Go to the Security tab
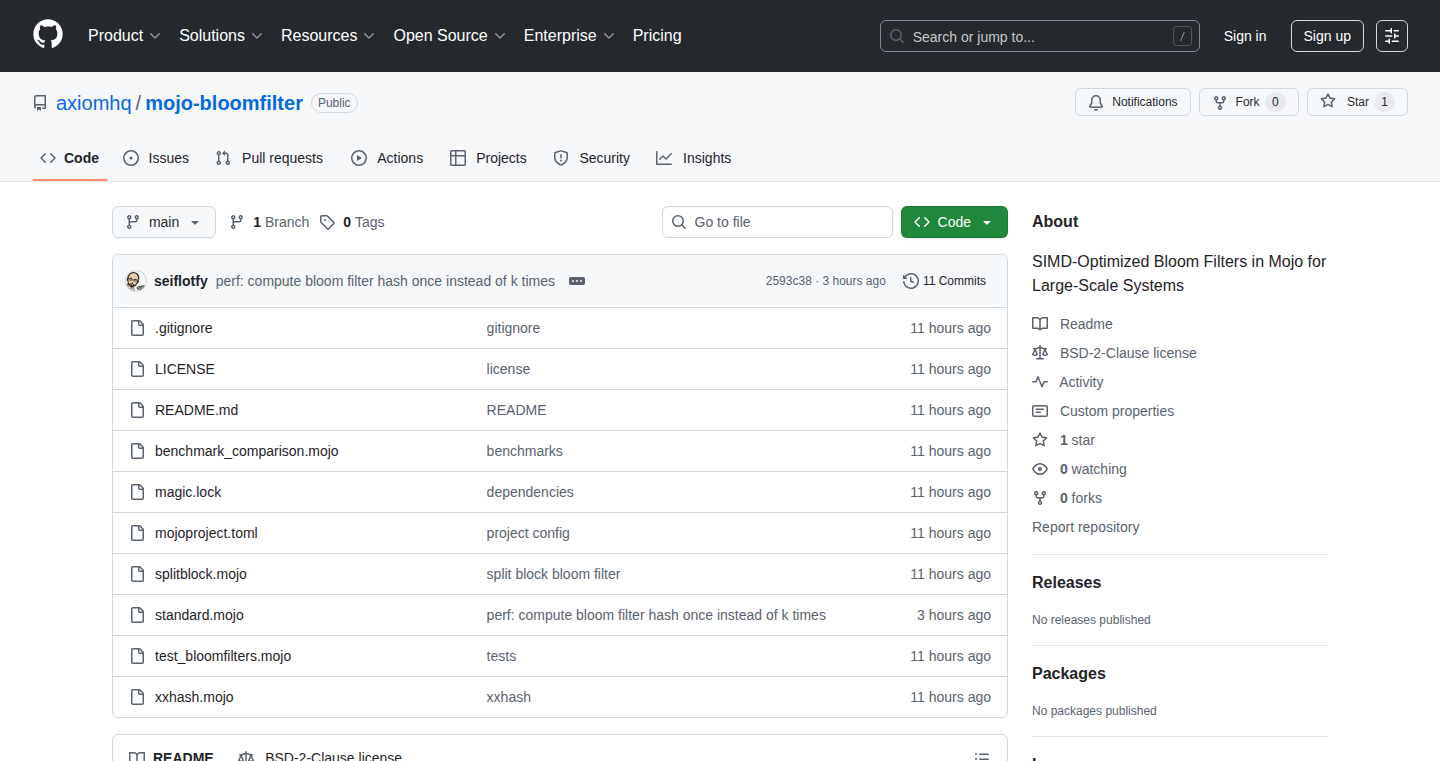The height and width of the screenshot is (761, 1440). coord(592,158)
